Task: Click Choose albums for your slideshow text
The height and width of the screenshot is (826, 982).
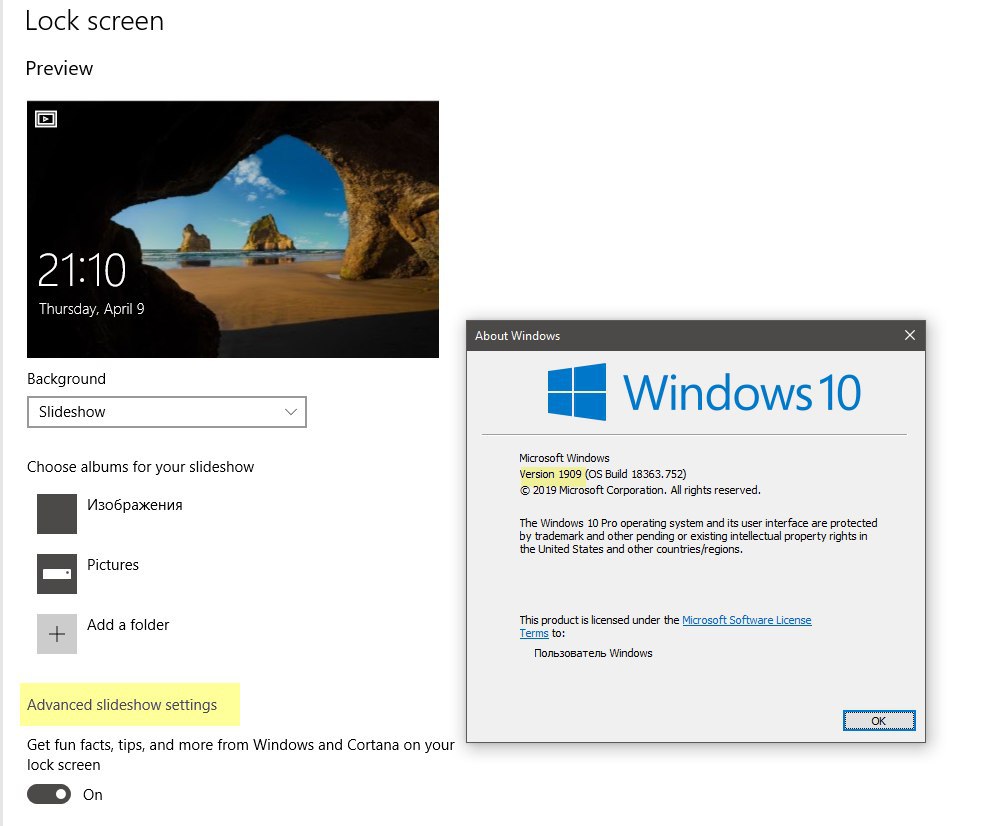Action: 140,467
